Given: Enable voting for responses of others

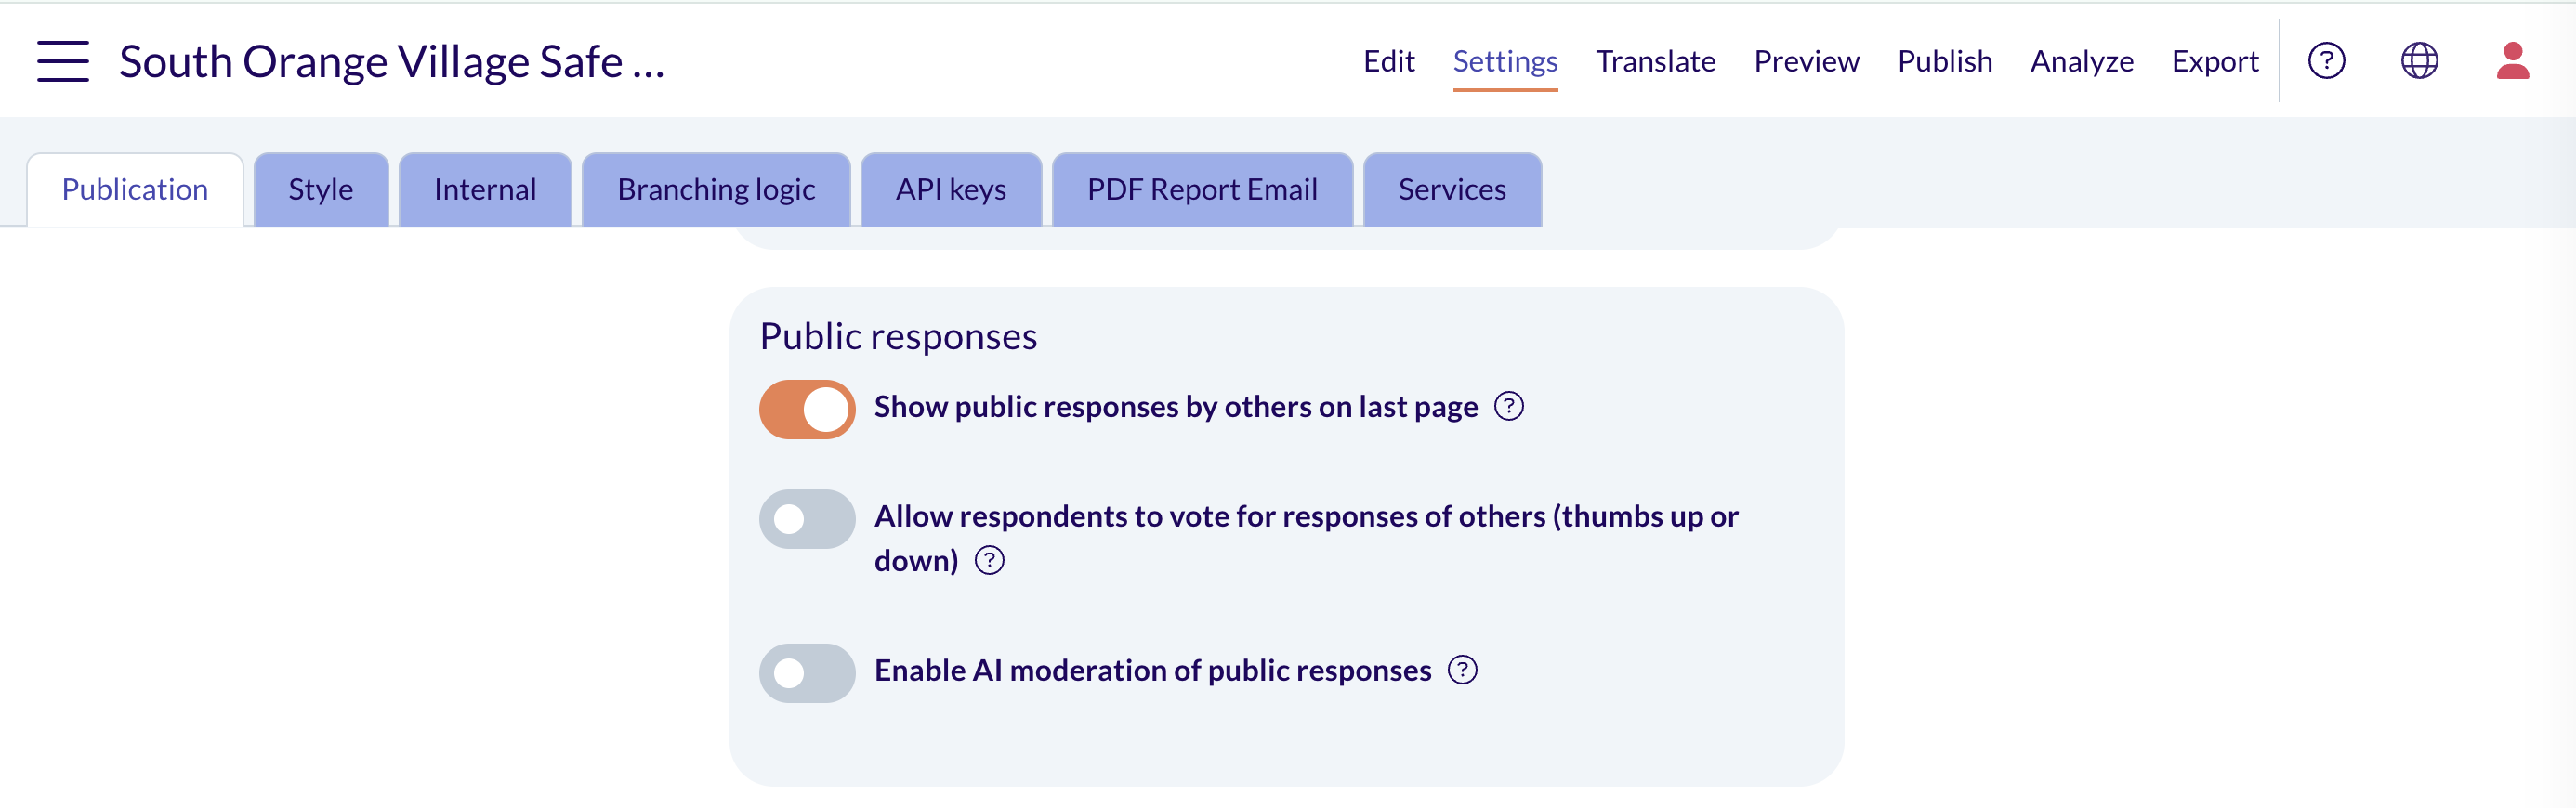Looking at the screenshot, I should pyautogui.click(x=807, y=519).
